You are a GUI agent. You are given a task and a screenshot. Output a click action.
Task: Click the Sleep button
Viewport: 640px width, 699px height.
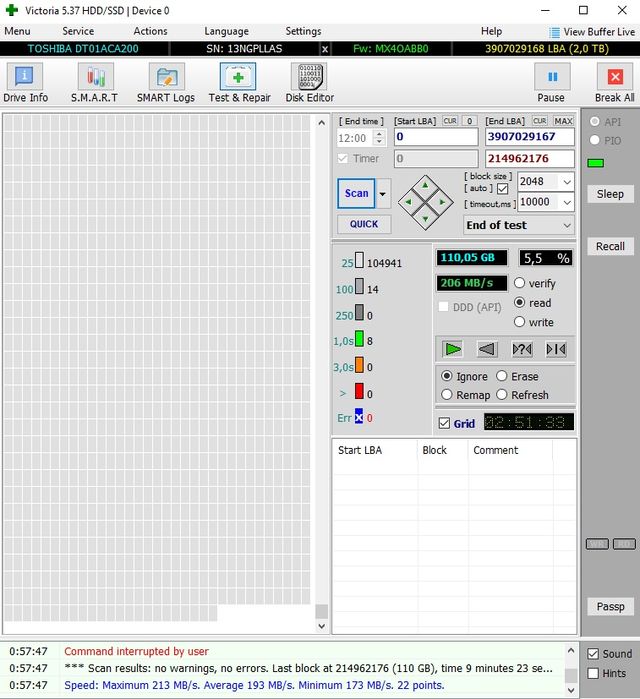[x=610, y=194]
